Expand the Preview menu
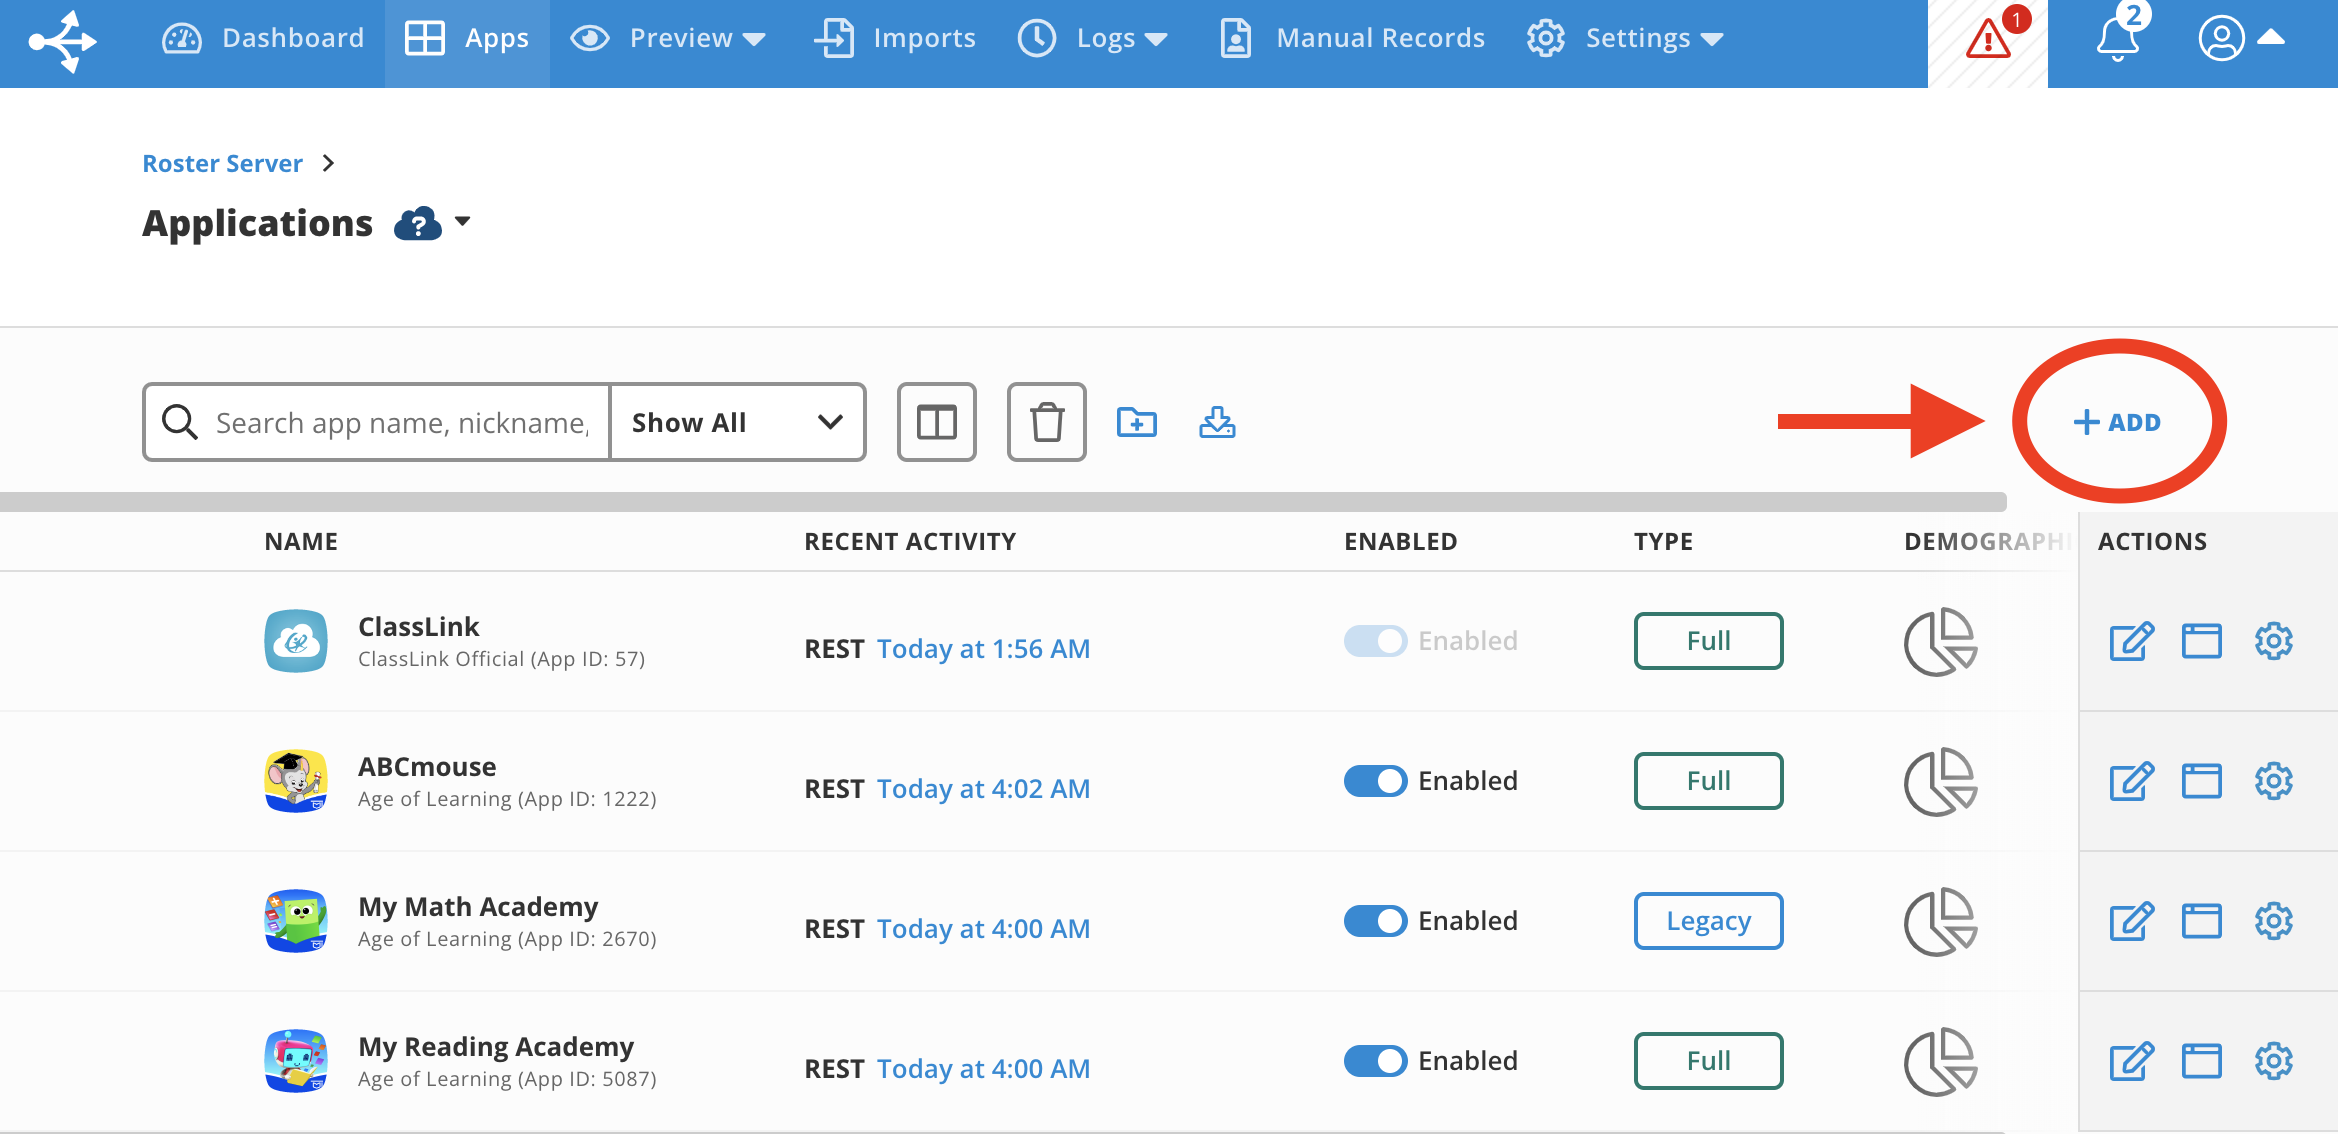 [668, 38]
